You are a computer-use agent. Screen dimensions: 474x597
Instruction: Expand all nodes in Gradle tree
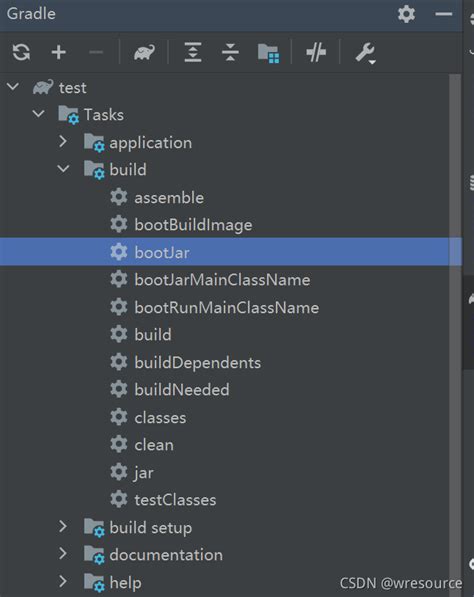(x=193, y=52)
